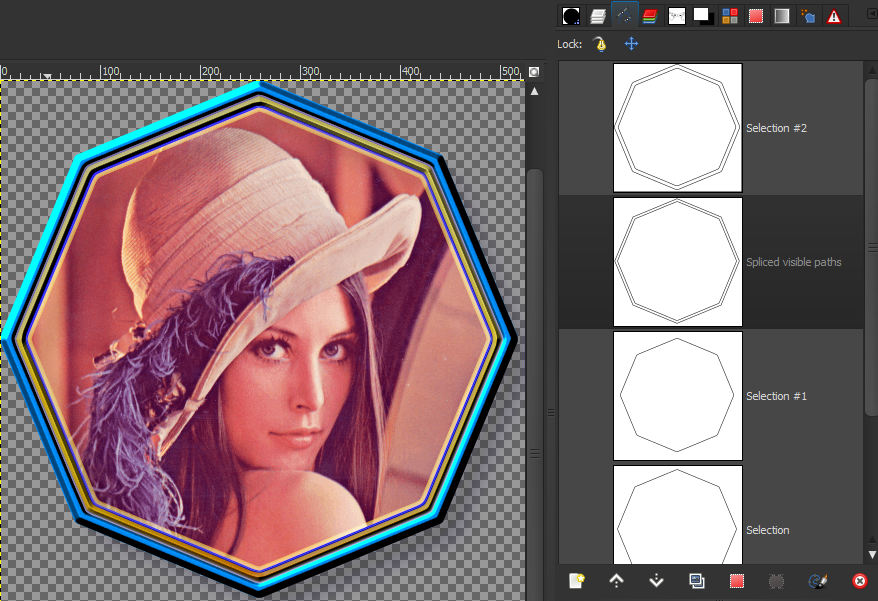This screenshot has height=601, width=878.
Task: Switch to the Channels tab
Action: coord(650,16)
